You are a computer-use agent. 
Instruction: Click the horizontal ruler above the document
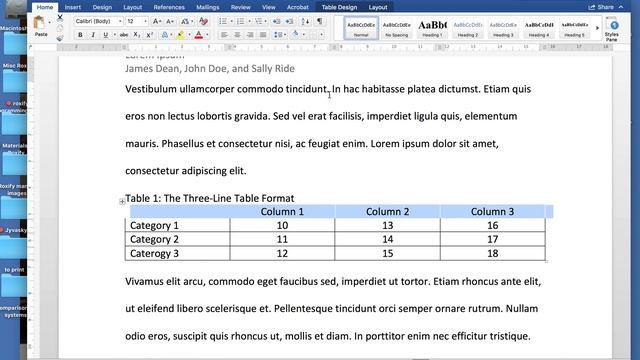click(x=335, y=47)
